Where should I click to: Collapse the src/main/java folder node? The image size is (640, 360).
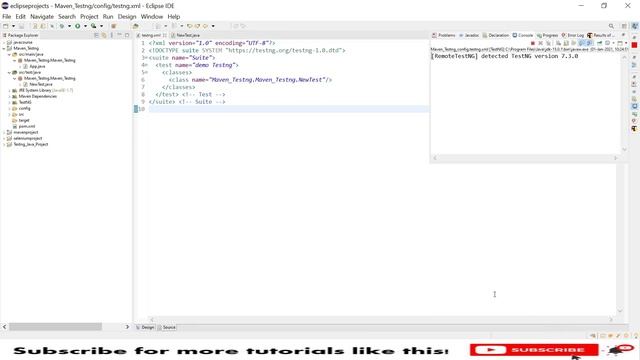[x=9, y=54]
